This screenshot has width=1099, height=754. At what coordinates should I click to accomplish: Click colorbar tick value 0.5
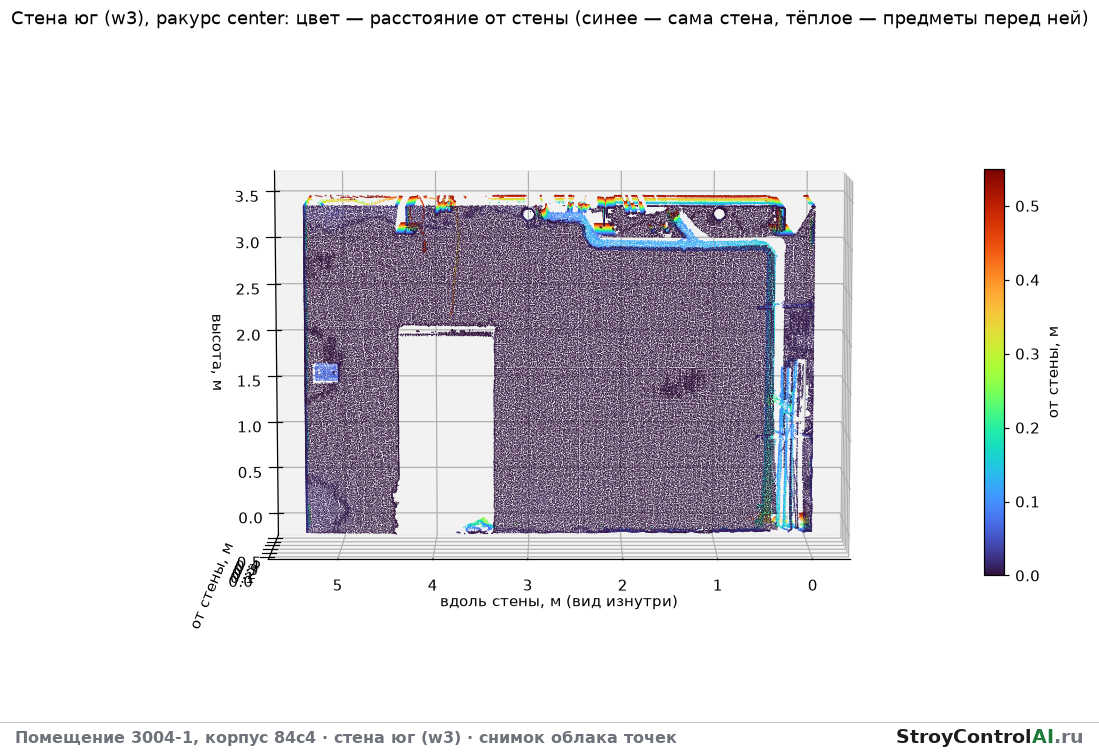pos(1027,206)
